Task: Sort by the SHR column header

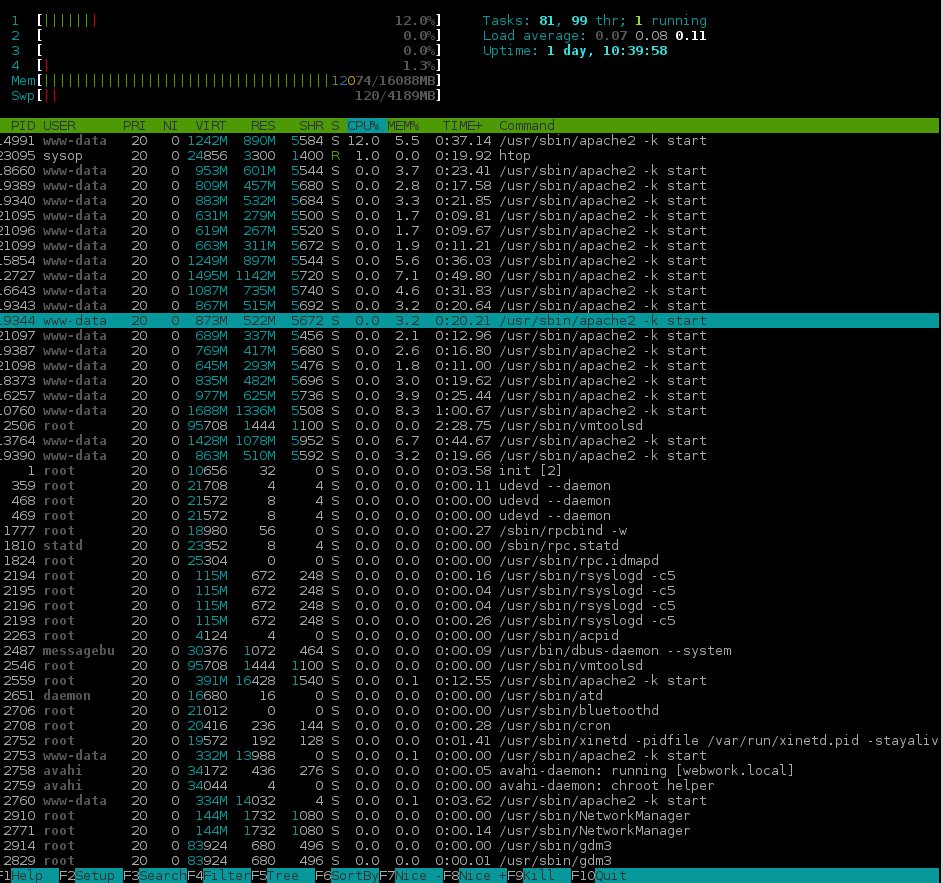Action: 312,126
